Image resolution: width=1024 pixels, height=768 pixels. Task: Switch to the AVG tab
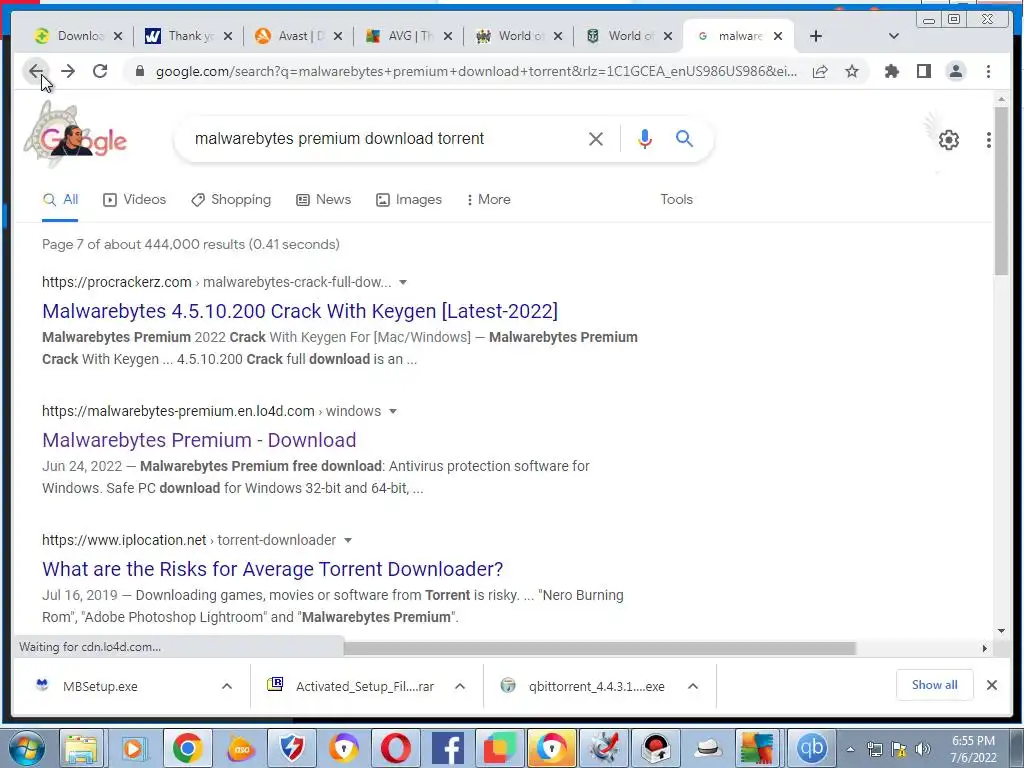[x=409, y=36]
